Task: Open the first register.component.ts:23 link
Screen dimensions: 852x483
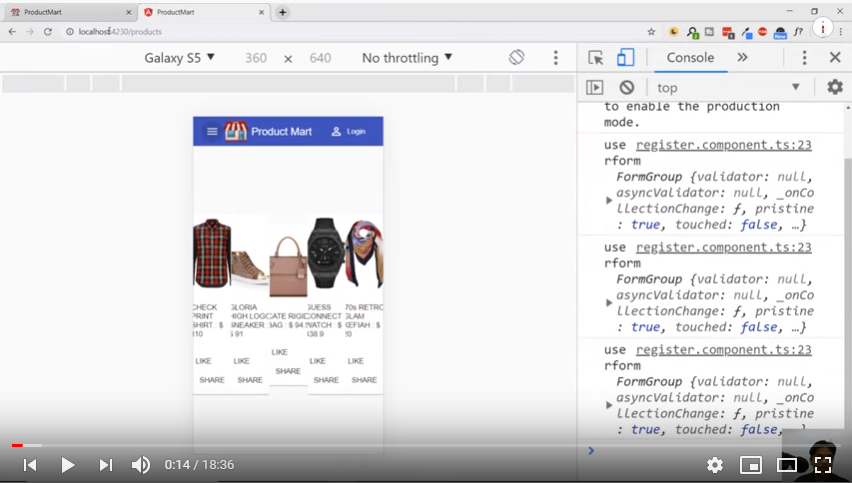Action: tap(723, 145)
